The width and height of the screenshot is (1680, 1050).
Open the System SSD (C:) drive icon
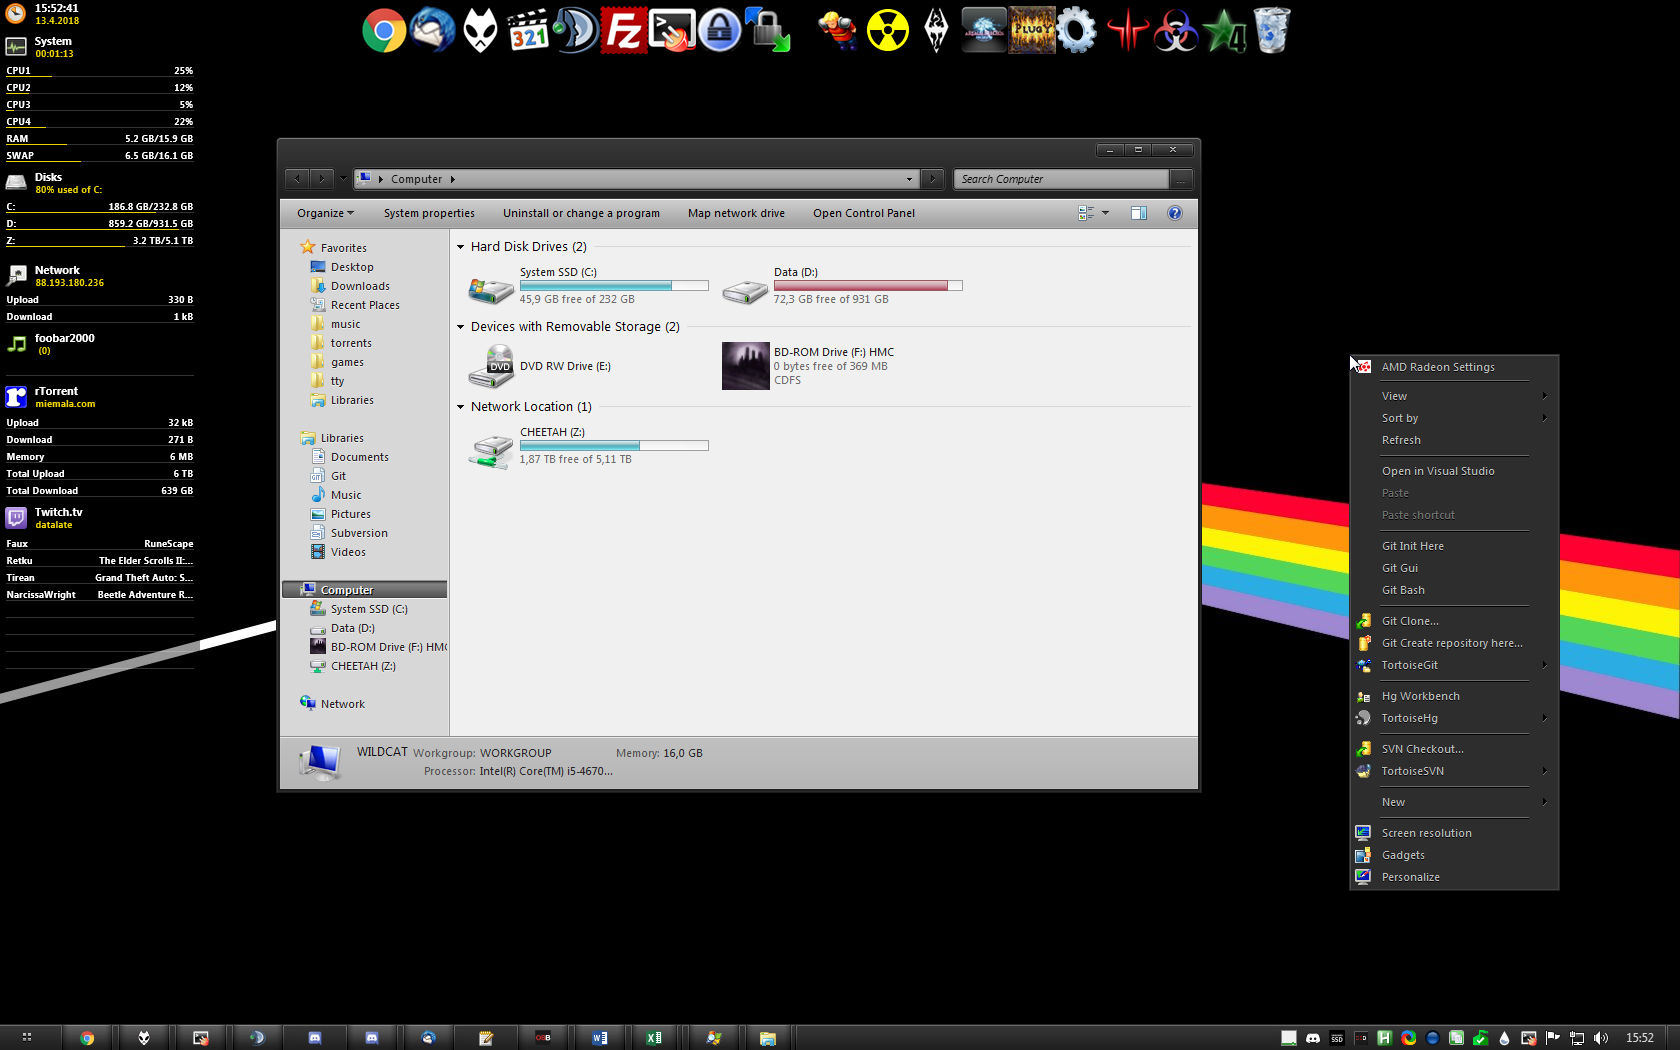tap(491, 287)
